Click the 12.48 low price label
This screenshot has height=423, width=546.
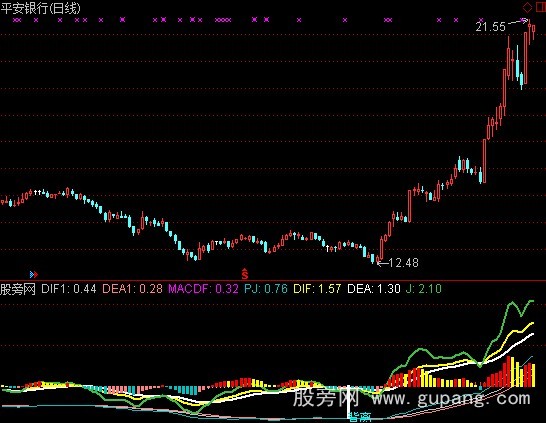403,263
